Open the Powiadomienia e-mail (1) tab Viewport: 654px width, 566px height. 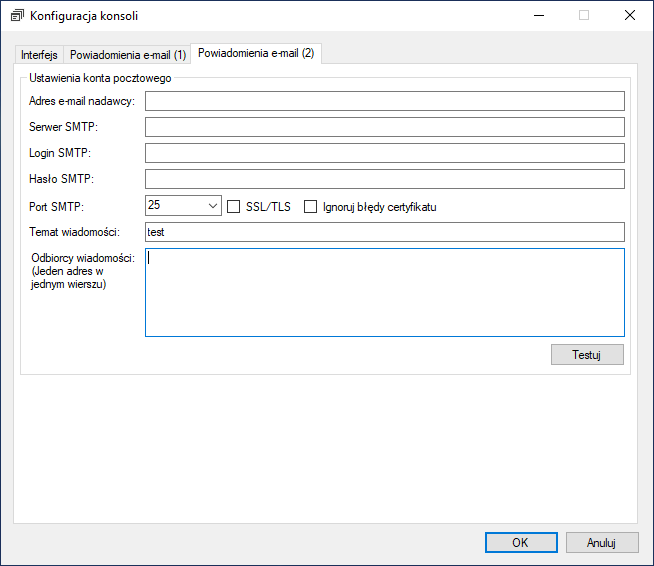128,55
